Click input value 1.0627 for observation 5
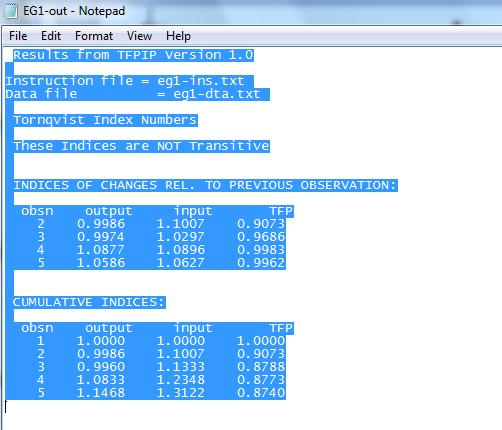The height and width of the screenshot is (430, 502). tap(181, 263)
